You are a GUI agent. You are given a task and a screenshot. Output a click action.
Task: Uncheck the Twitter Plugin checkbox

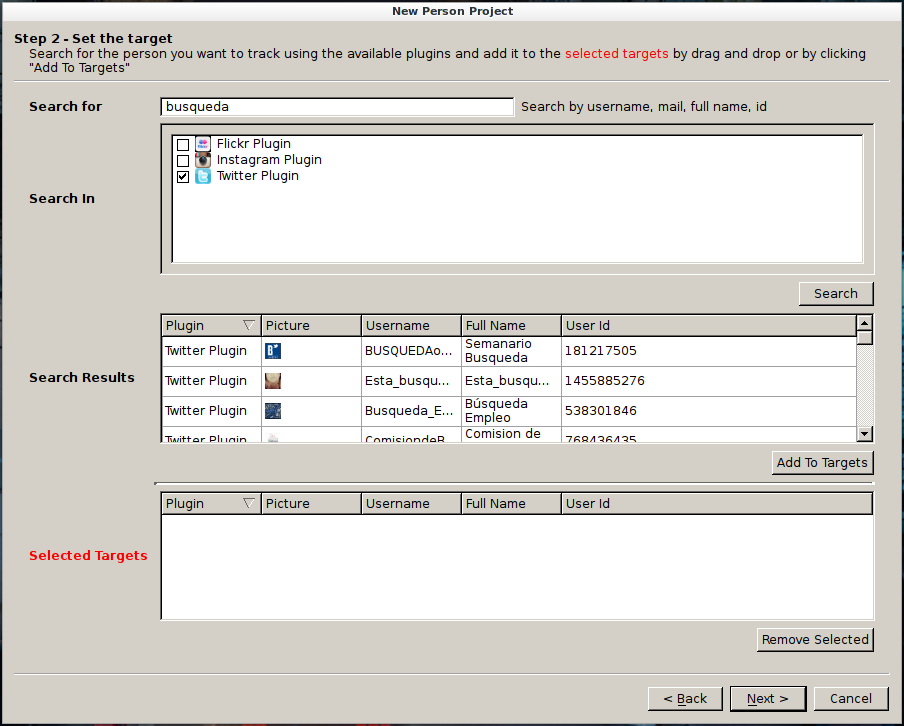tap(183, 177)
